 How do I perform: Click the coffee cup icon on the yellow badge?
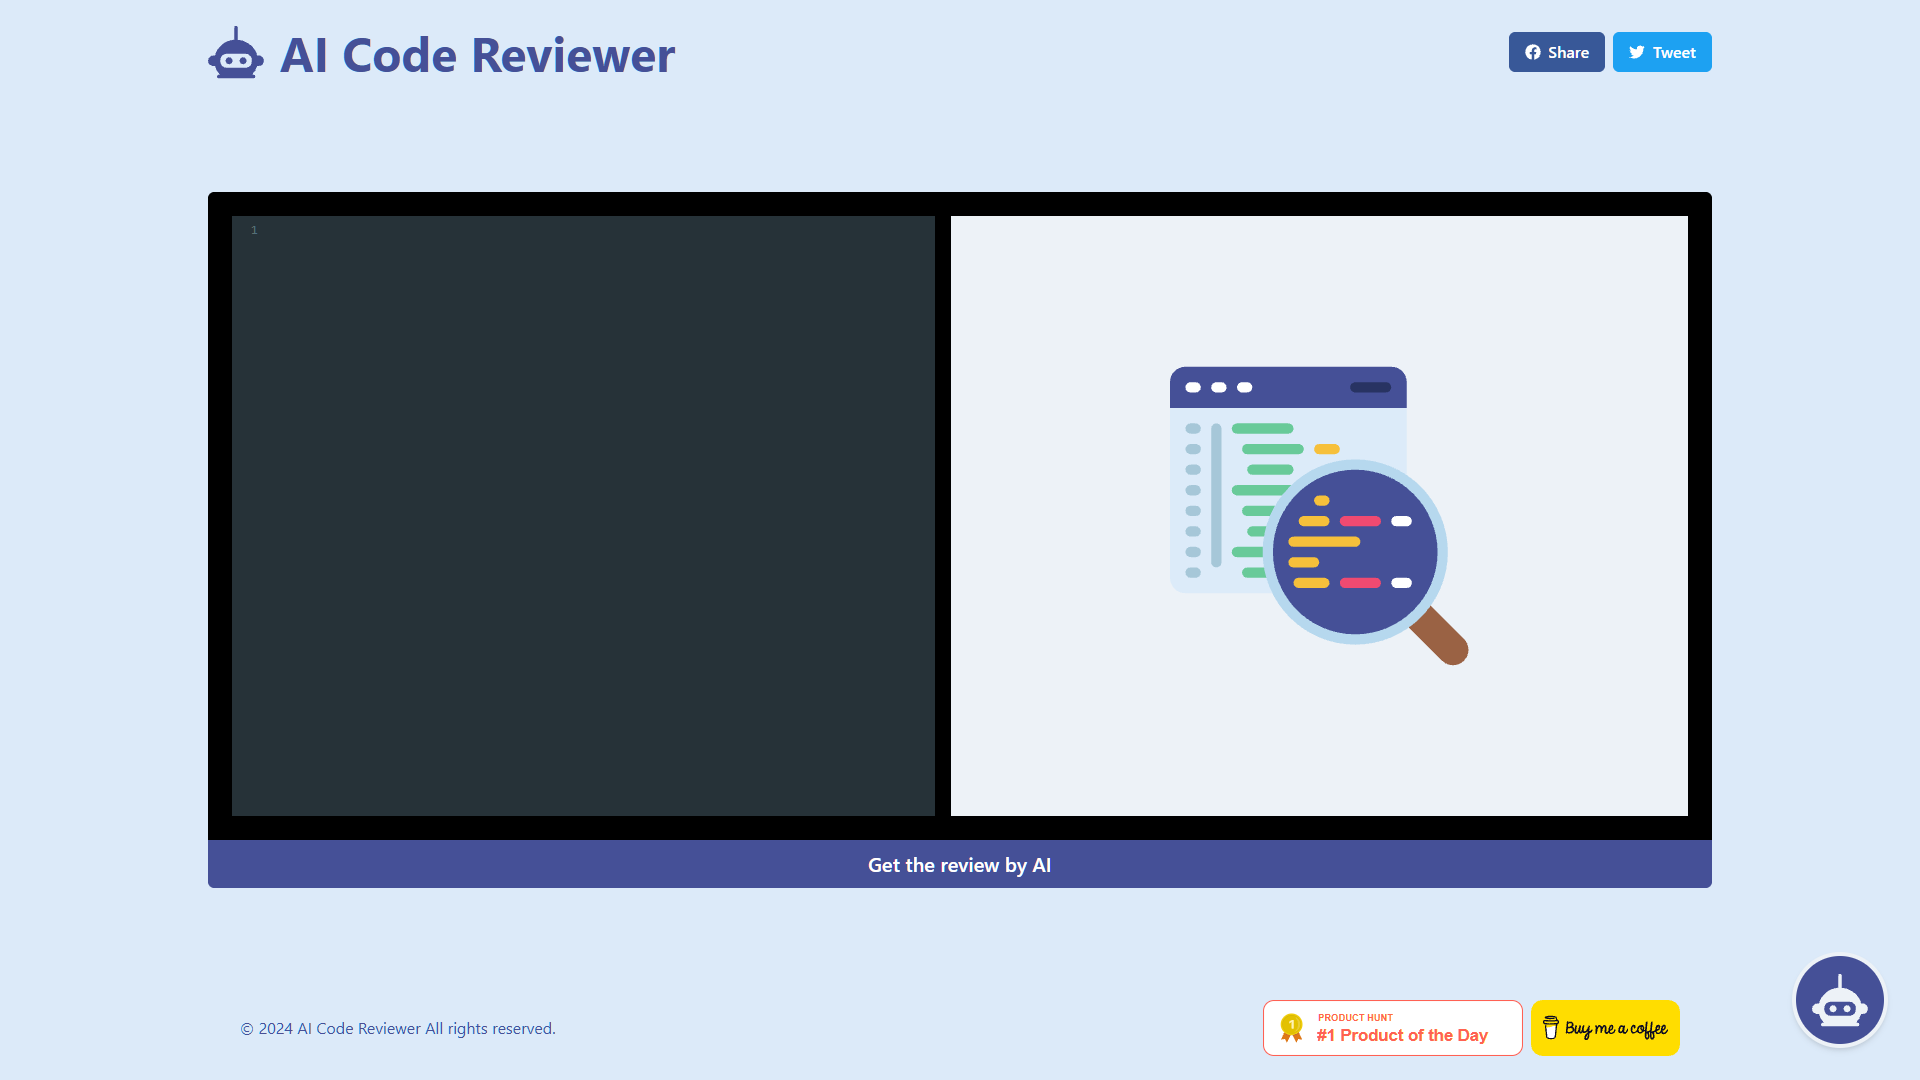click(1551, 1027)
